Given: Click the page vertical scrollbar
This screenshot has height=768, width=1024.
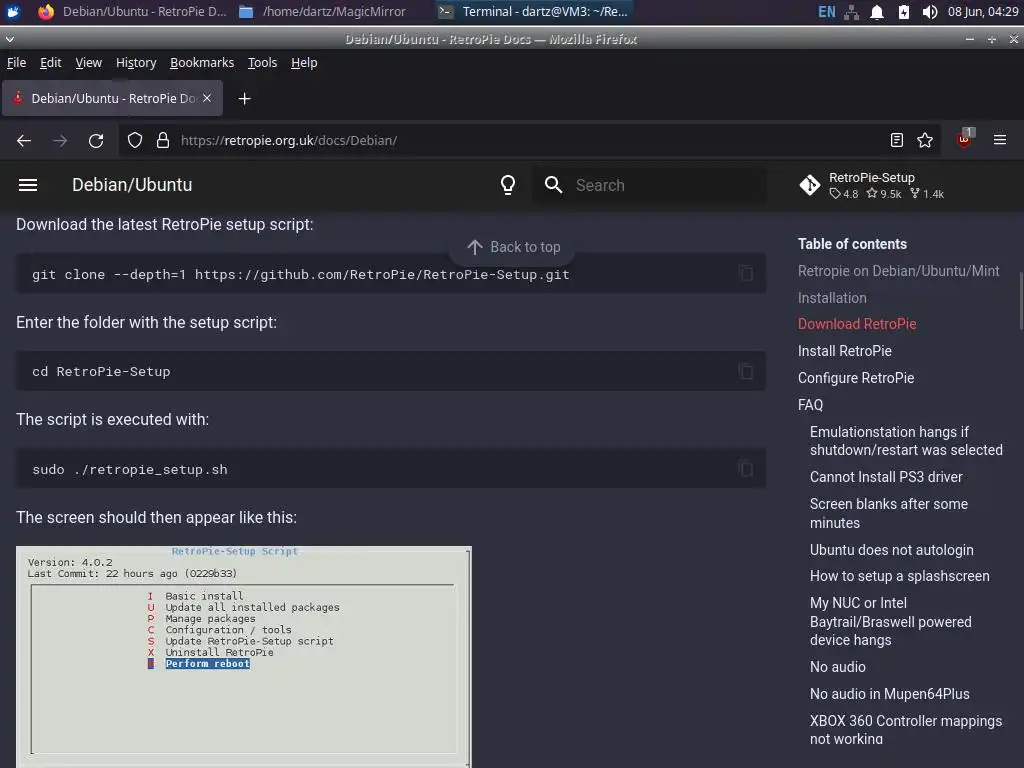Looking at the screenshot, I should click(1020, 301).
